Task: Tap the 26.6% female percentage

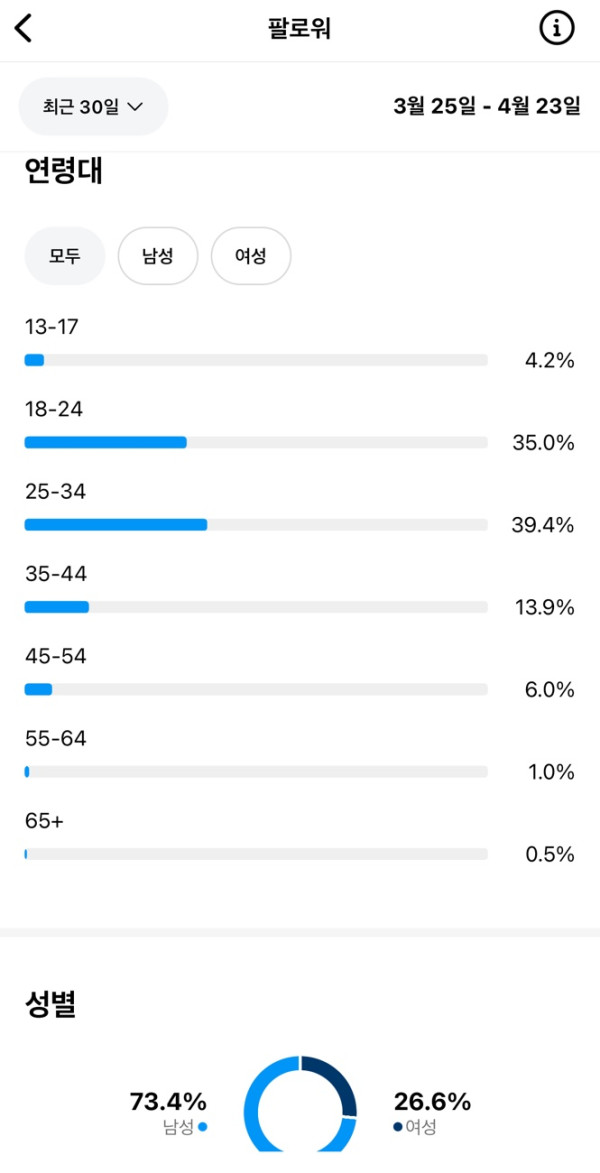Action: pos(432,1102)
